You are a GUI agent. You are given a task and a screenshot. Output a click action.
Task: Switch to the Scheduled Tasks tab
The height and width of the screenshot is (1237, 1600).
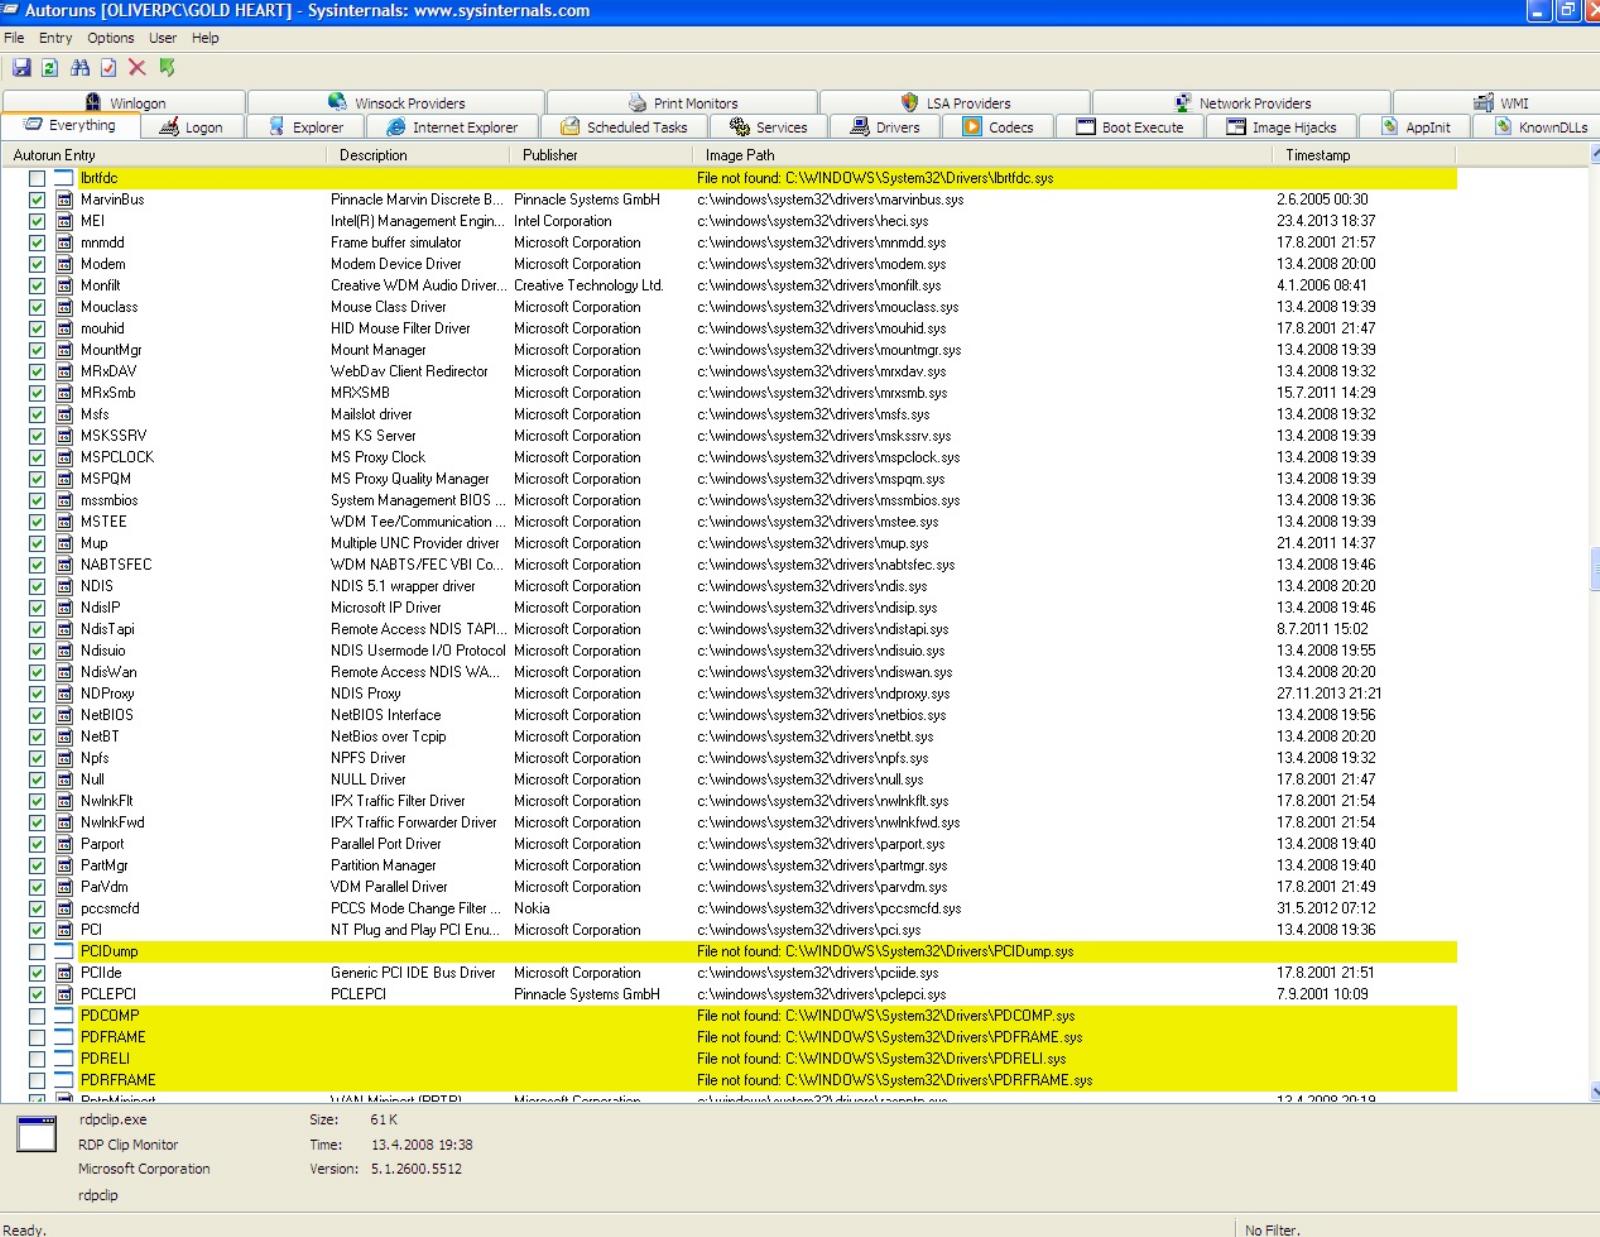click(x=624, y=127)
